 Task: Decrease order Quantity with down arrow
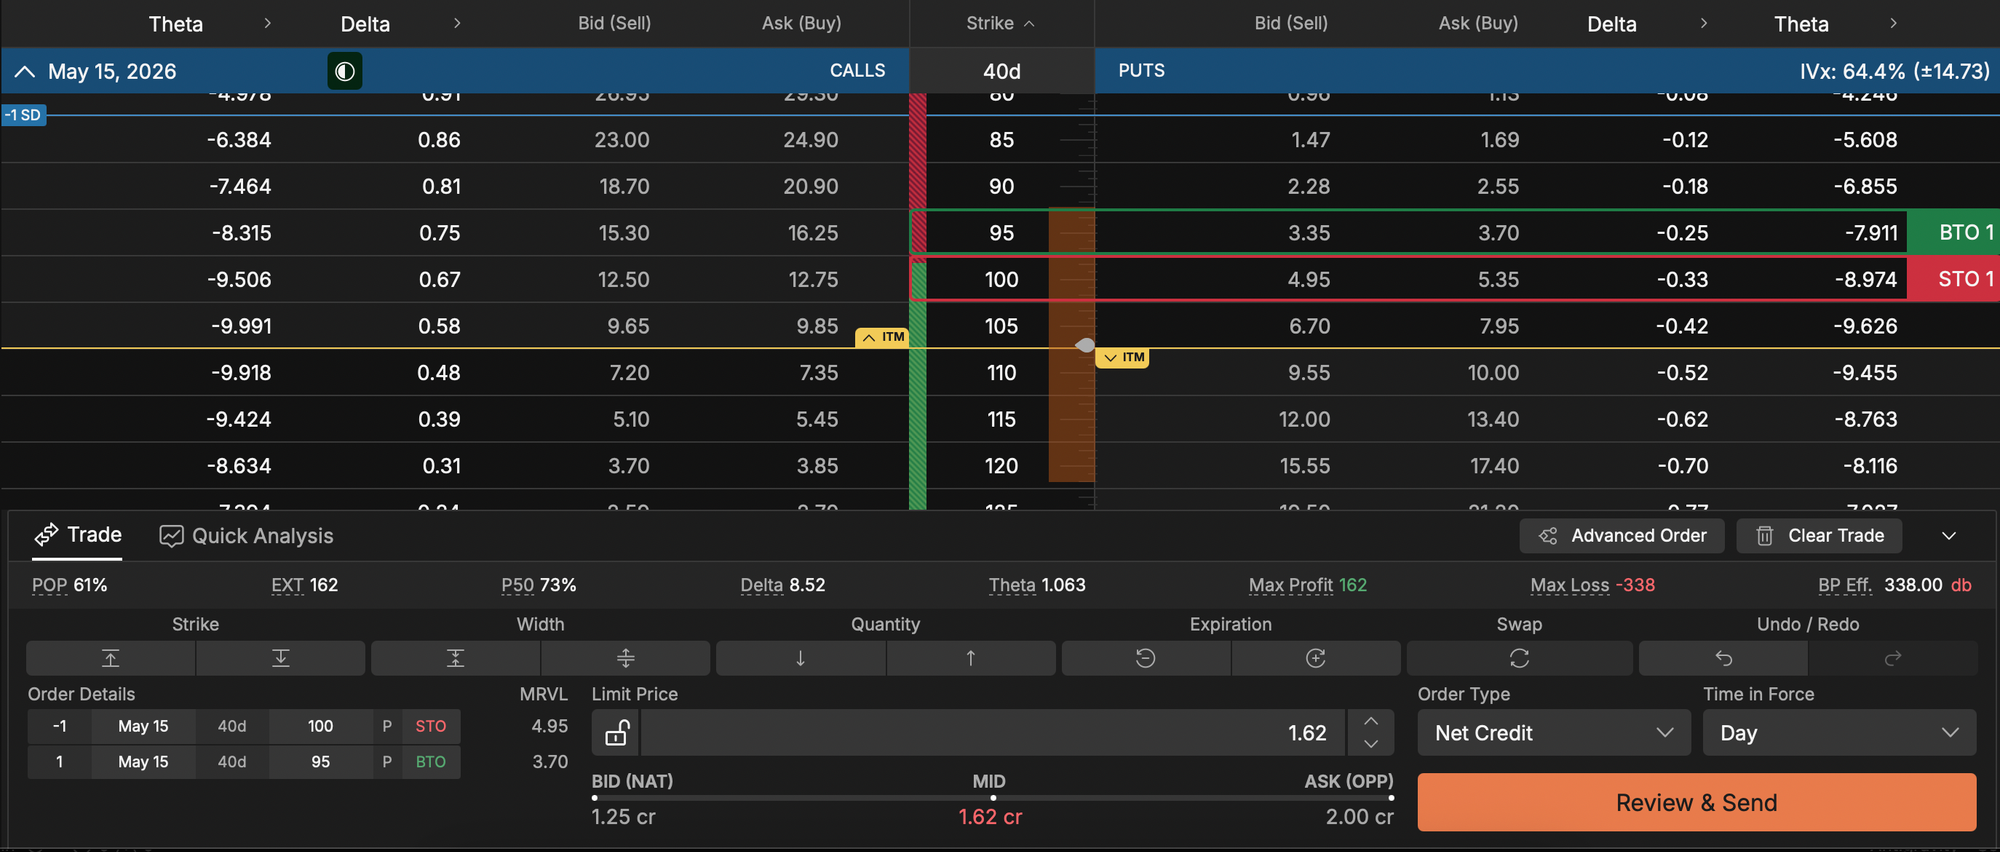800,658
